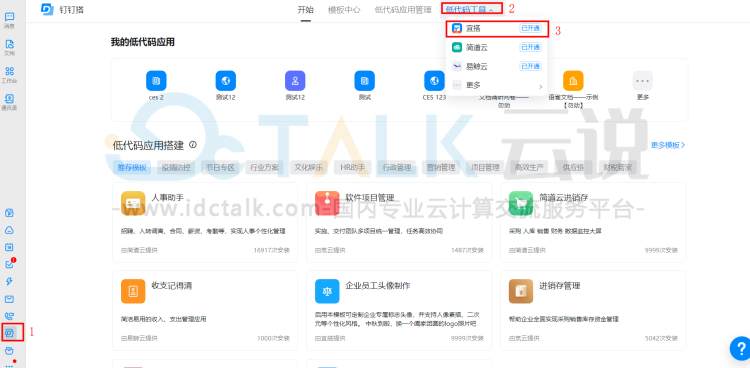Open the 通讯录 contacts sidebar icon
The image size is (750, 368).
pyautogui.click(x=9, y=99)
